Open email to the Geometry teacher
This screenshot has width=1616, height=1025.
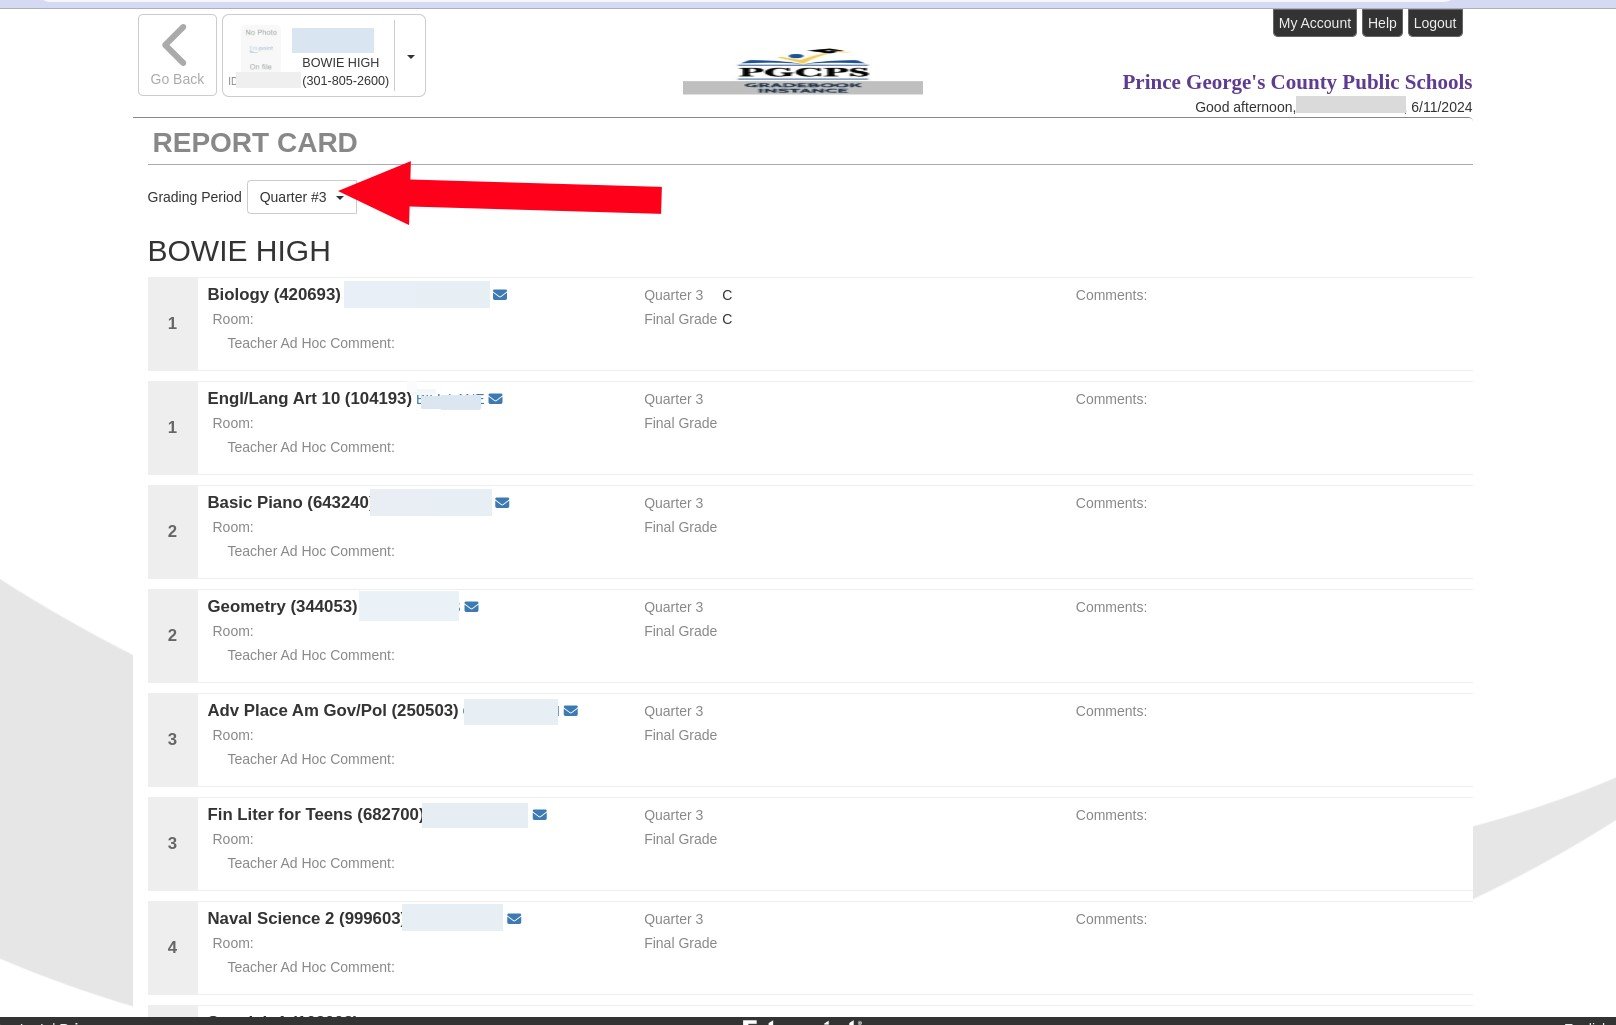click(472, 607)
